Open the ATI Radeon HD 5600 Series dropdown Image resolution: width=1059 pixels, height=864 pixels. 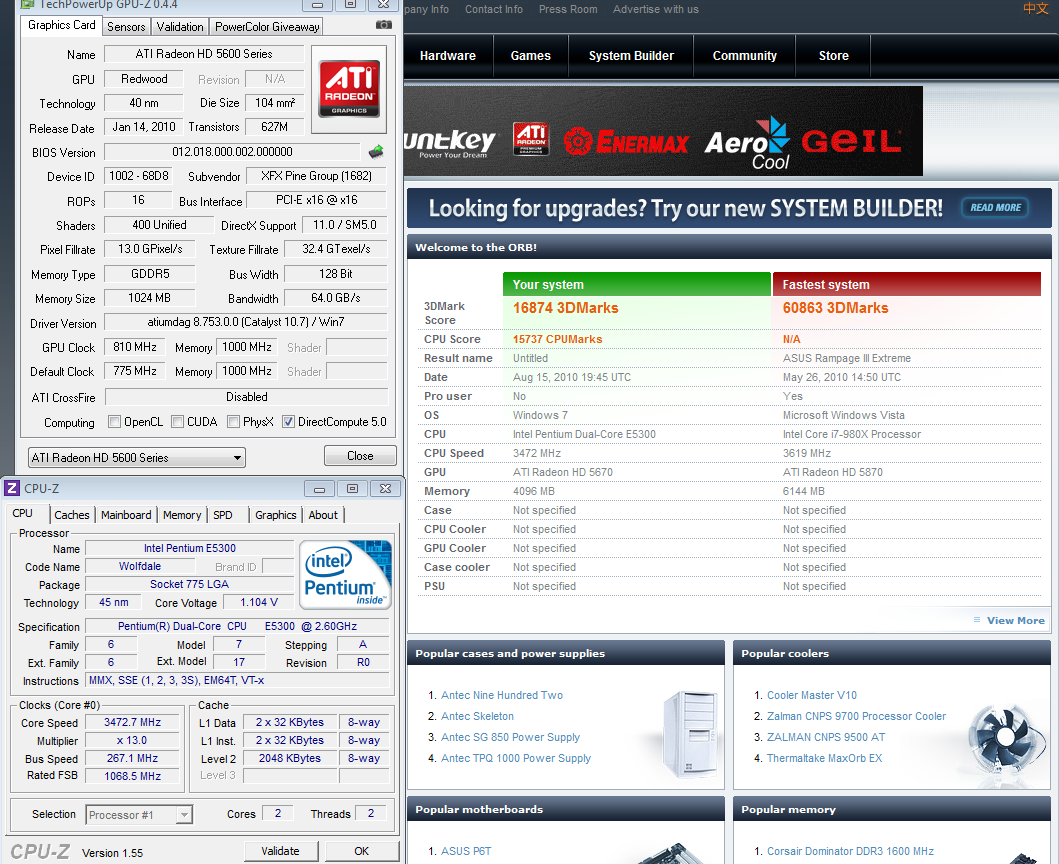136,457
